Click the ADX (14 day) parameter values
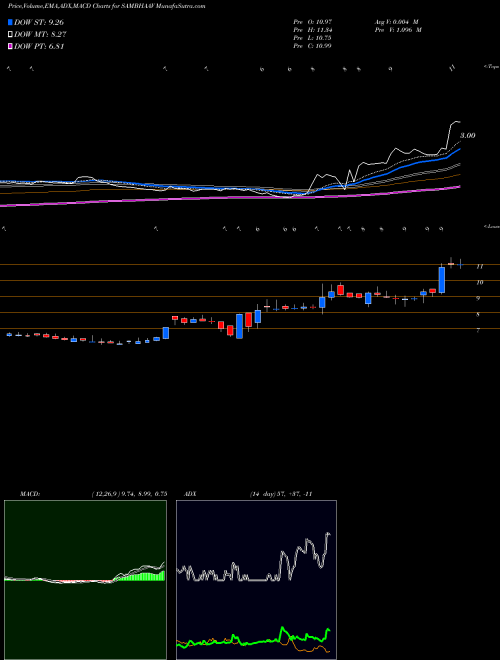Viewport: 500px width, 660px height. (x=281, y=494)
